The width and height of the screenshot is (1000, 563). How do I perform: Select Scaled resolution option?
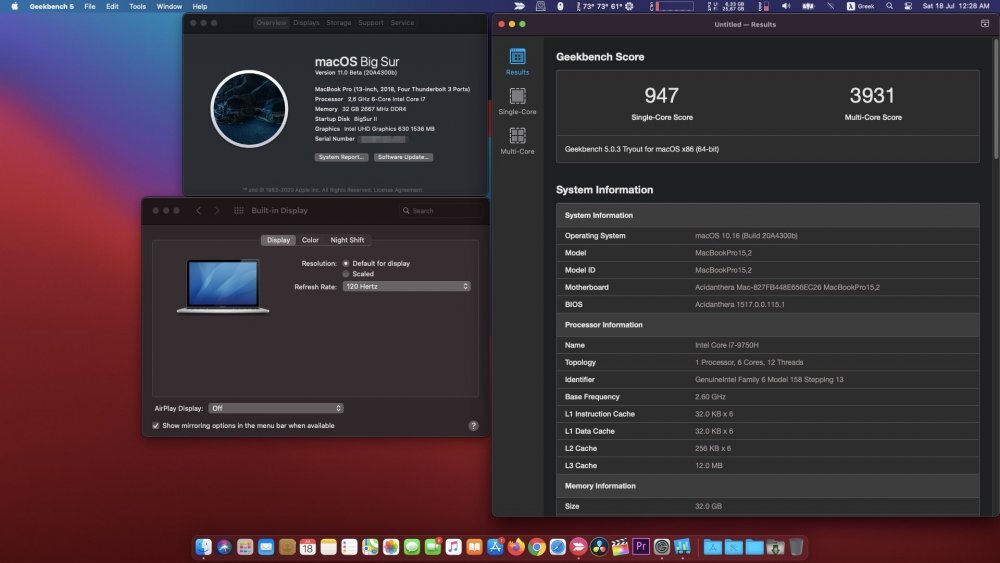pyautogui.click(x=346, y=274)
